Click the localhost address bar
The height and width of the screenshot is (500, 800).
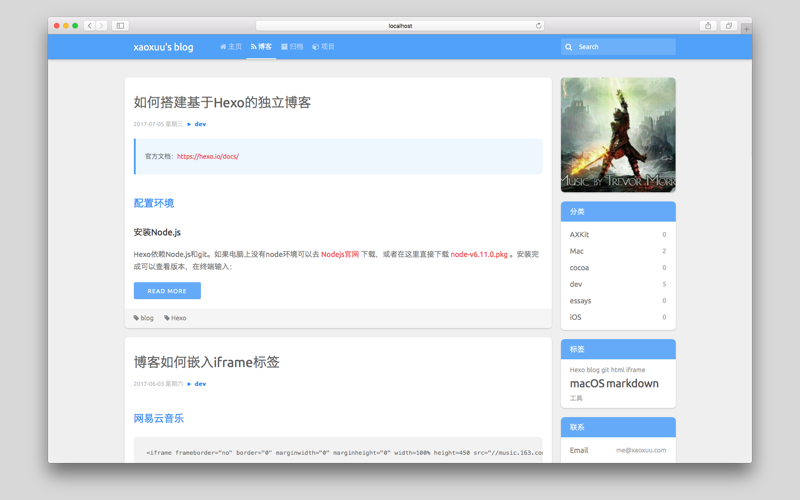click(x=400, y=26)
